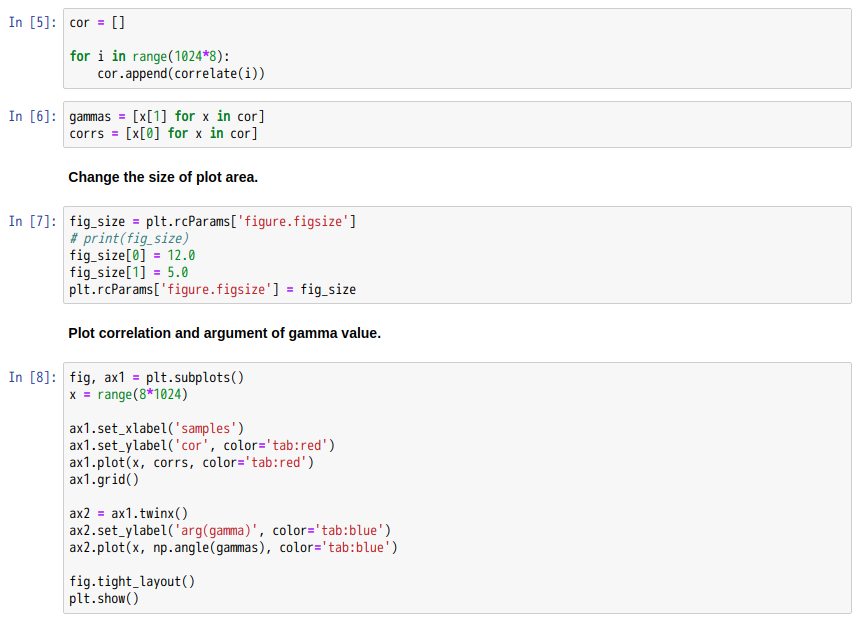
Task: Click the 'fig_size[0] = 12.0' line
Action: tap(132, 256)
